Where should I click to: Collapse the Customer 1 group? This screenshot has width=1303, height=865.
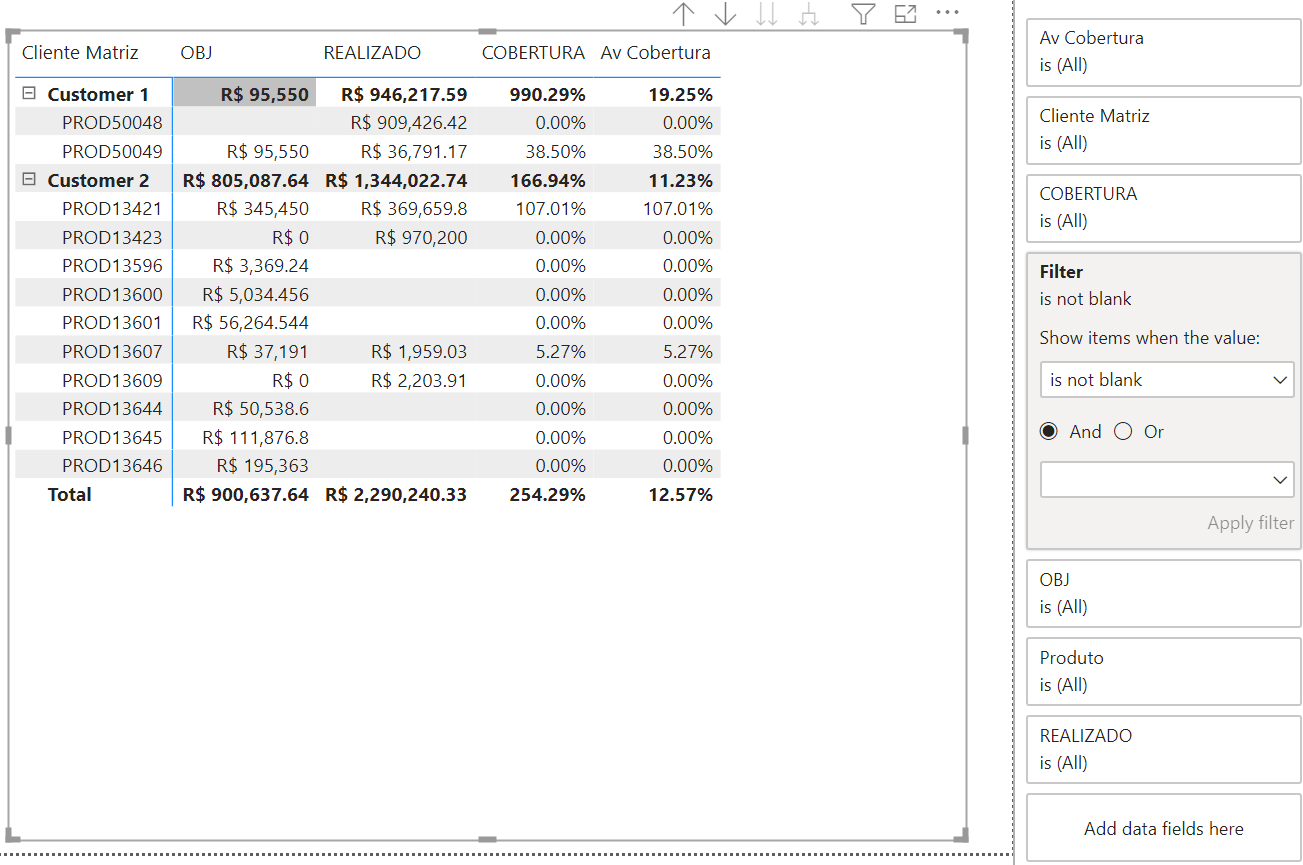click(29, 93)
